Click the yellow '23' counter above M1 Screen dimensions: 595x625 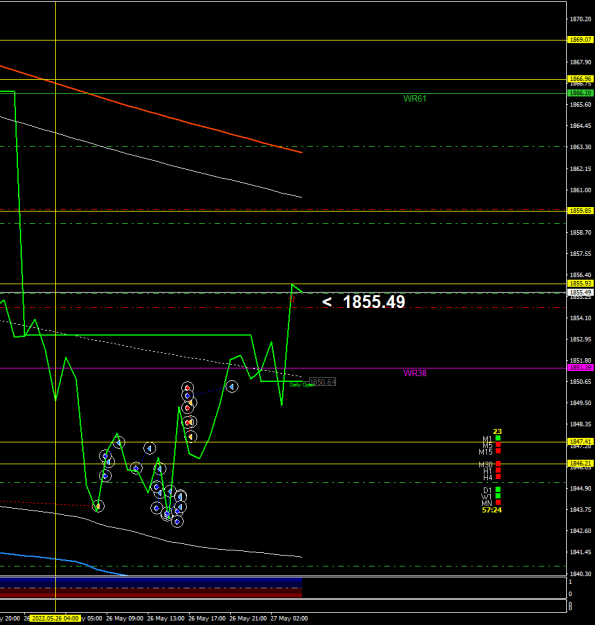point(497,432)
